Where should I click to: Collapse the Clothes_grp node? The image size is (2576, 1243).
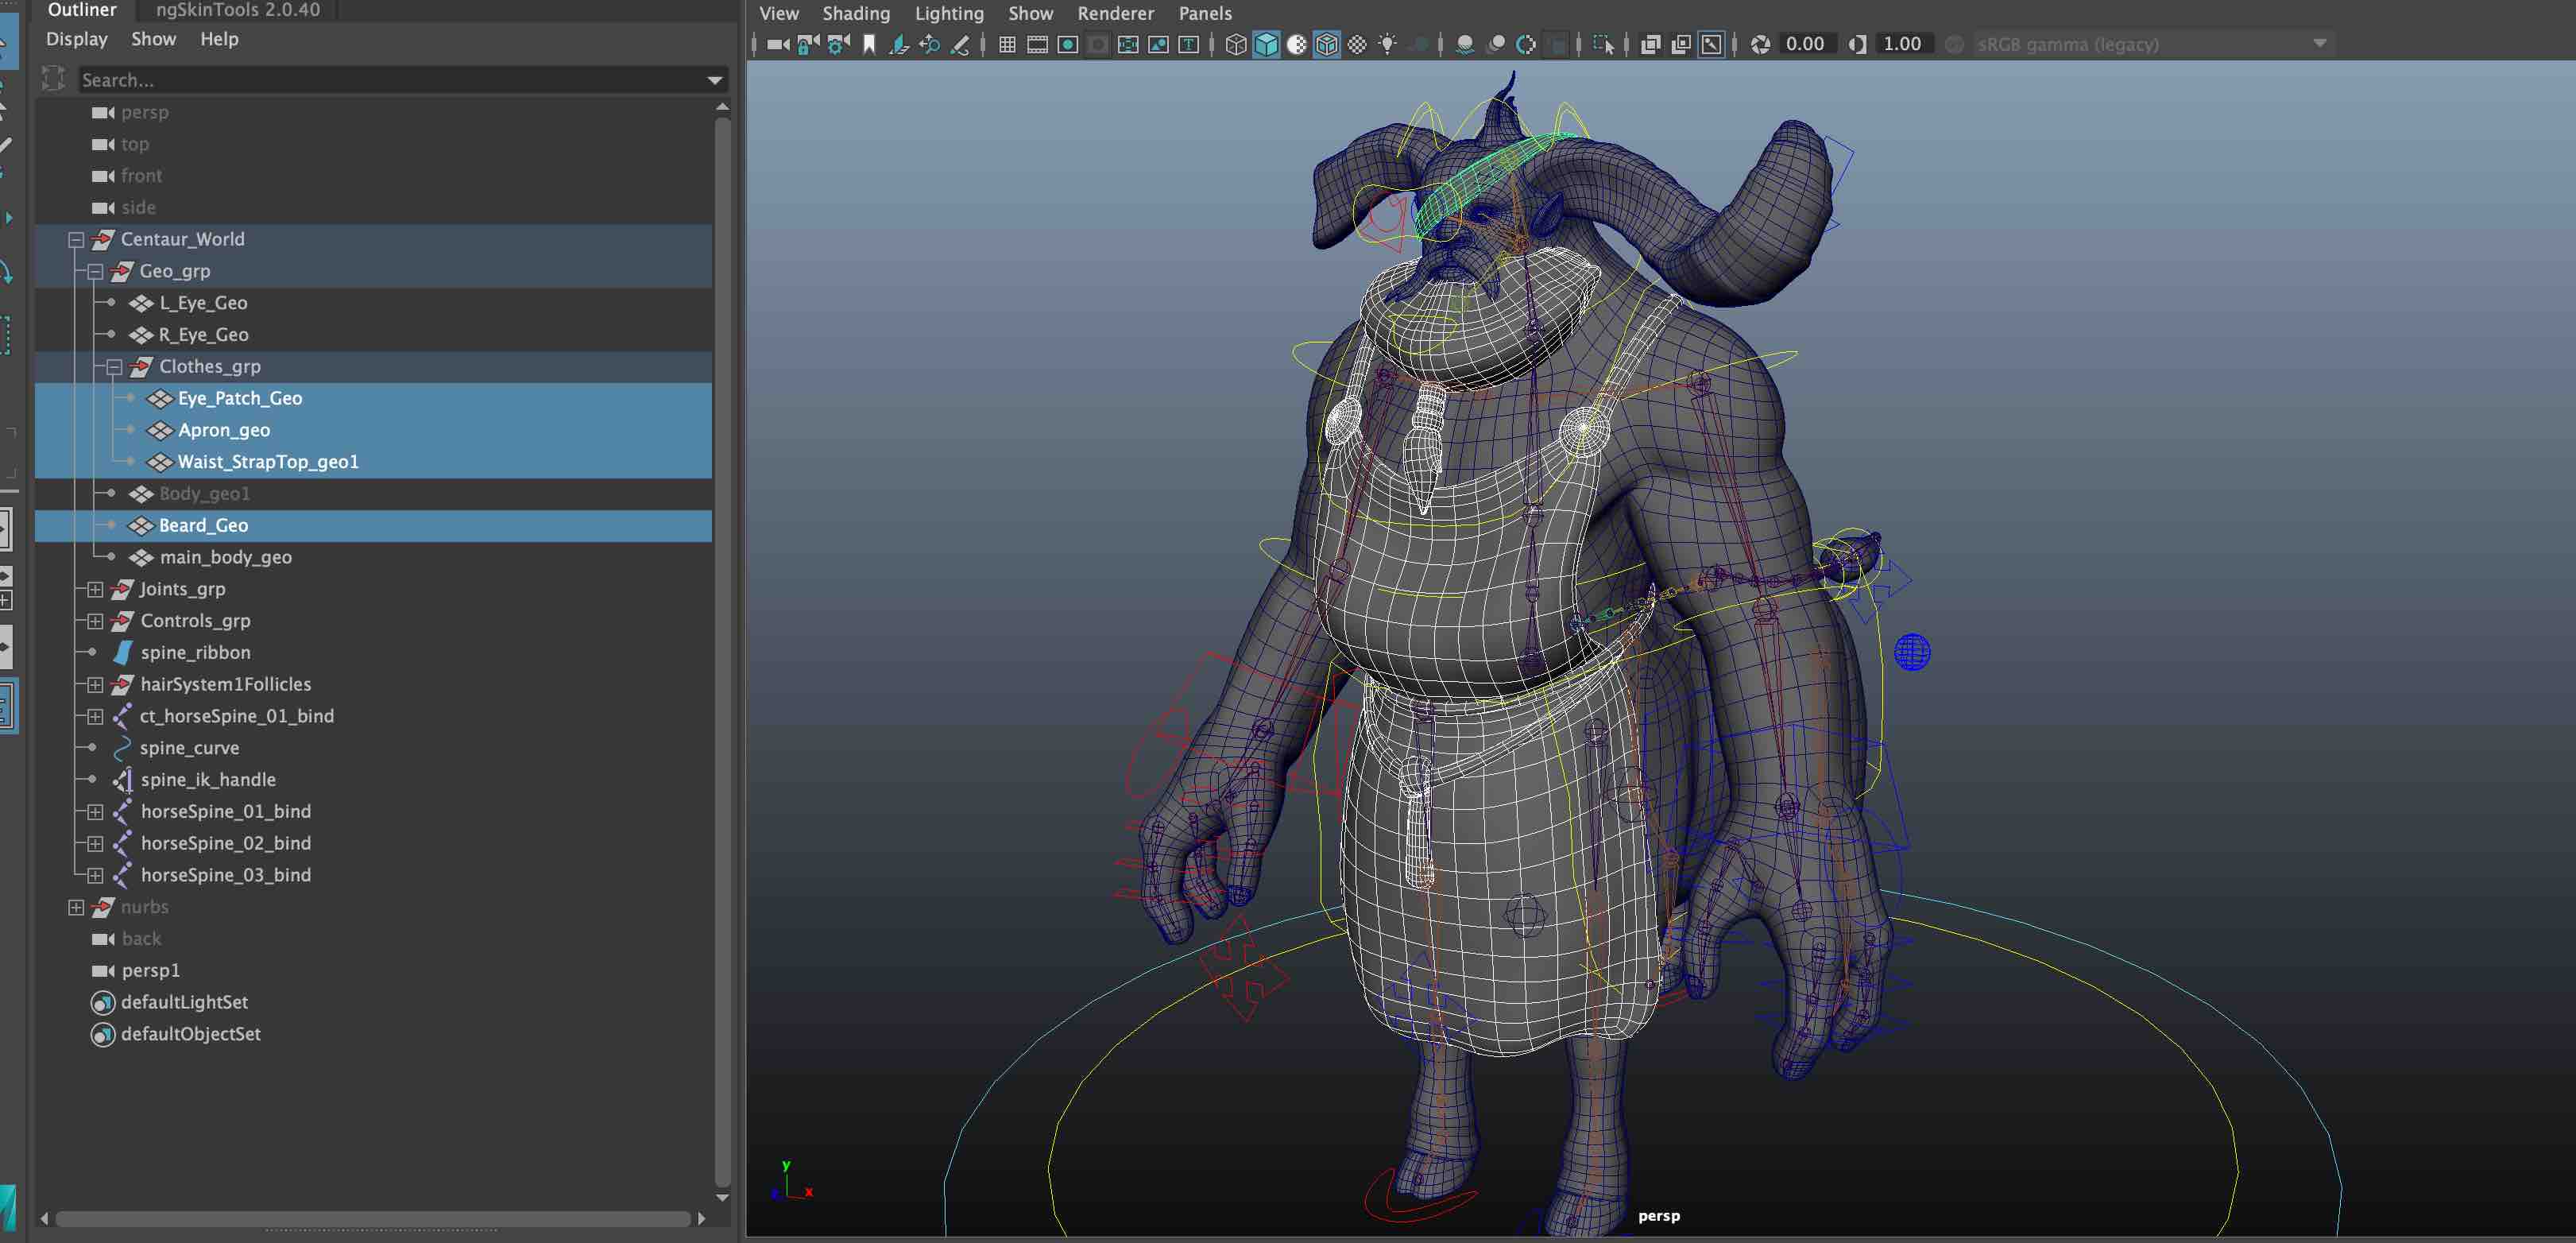(x=114, y=367)
